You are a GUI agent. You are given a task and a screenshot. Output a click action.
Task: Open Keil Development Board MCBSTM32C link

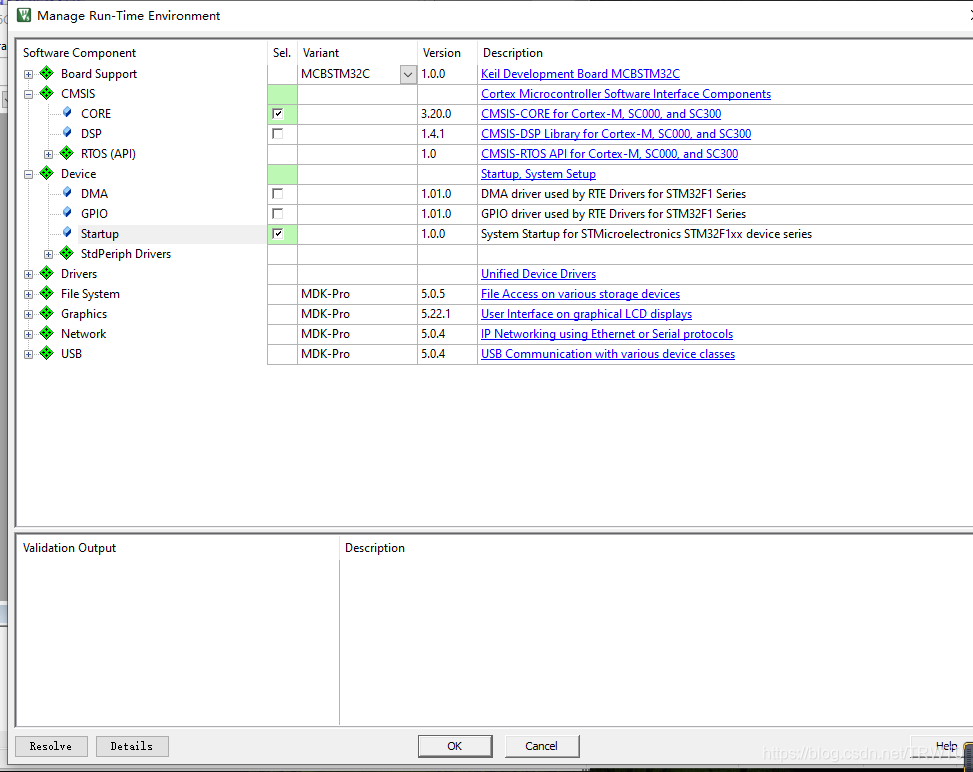tap(580, 74)
